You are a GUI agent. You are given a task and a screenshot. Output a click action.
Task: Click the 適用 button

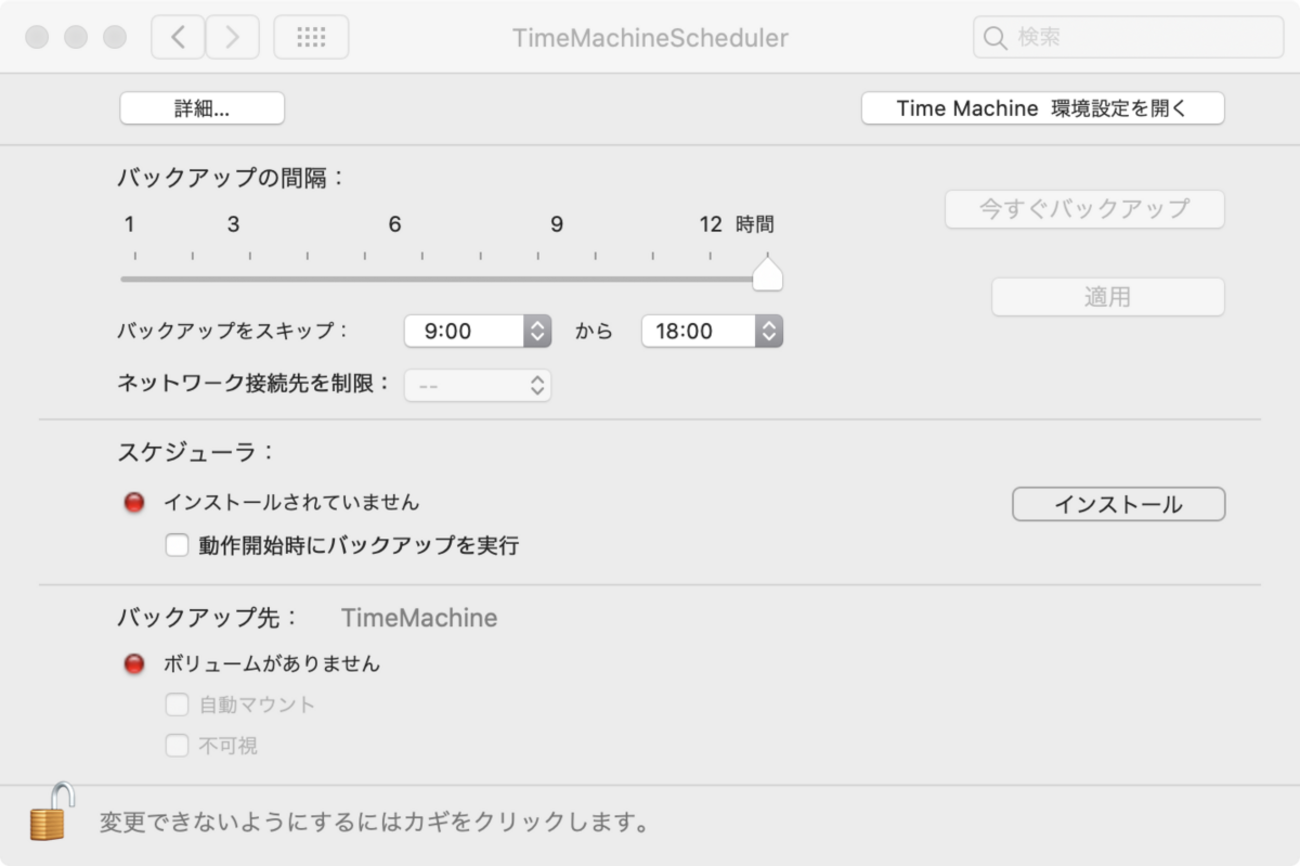point(1108,297)
